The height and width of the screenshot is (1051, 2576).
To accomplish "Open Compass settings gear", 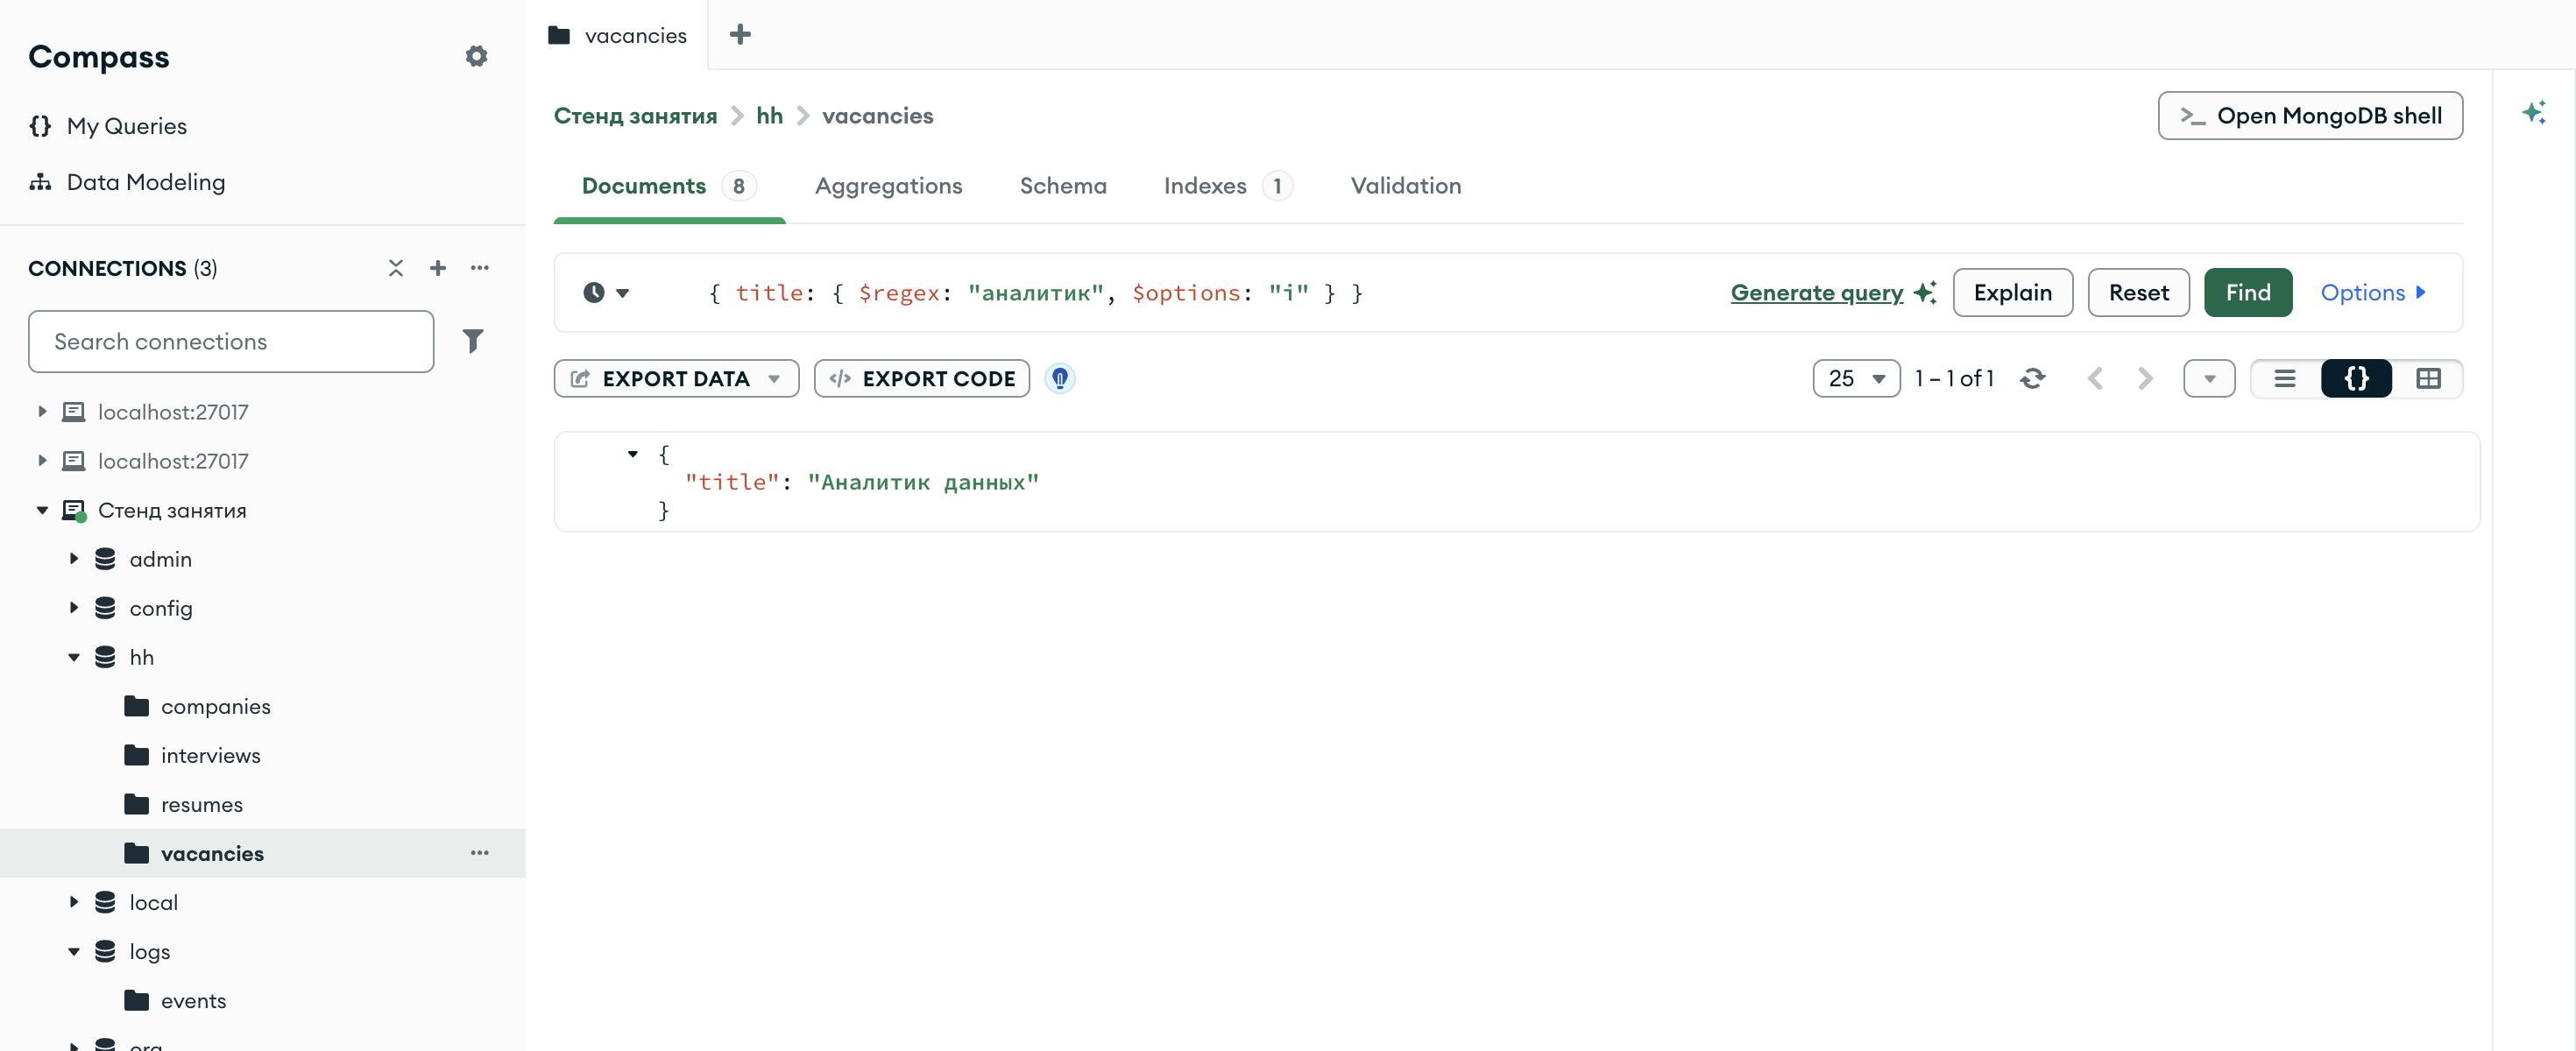I will click(476, 56).
